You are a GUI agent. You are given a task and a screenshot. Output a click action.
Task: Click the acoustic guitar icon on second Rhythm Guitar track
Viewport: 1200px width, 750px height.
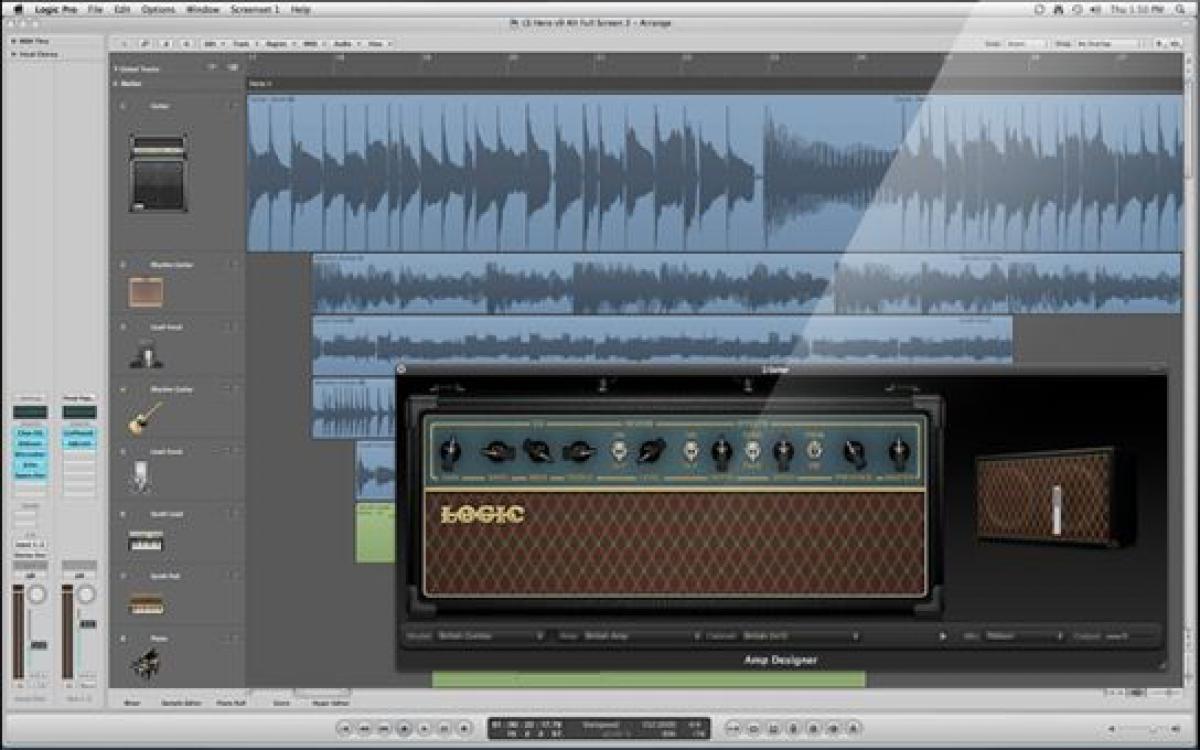click(145, 417)
